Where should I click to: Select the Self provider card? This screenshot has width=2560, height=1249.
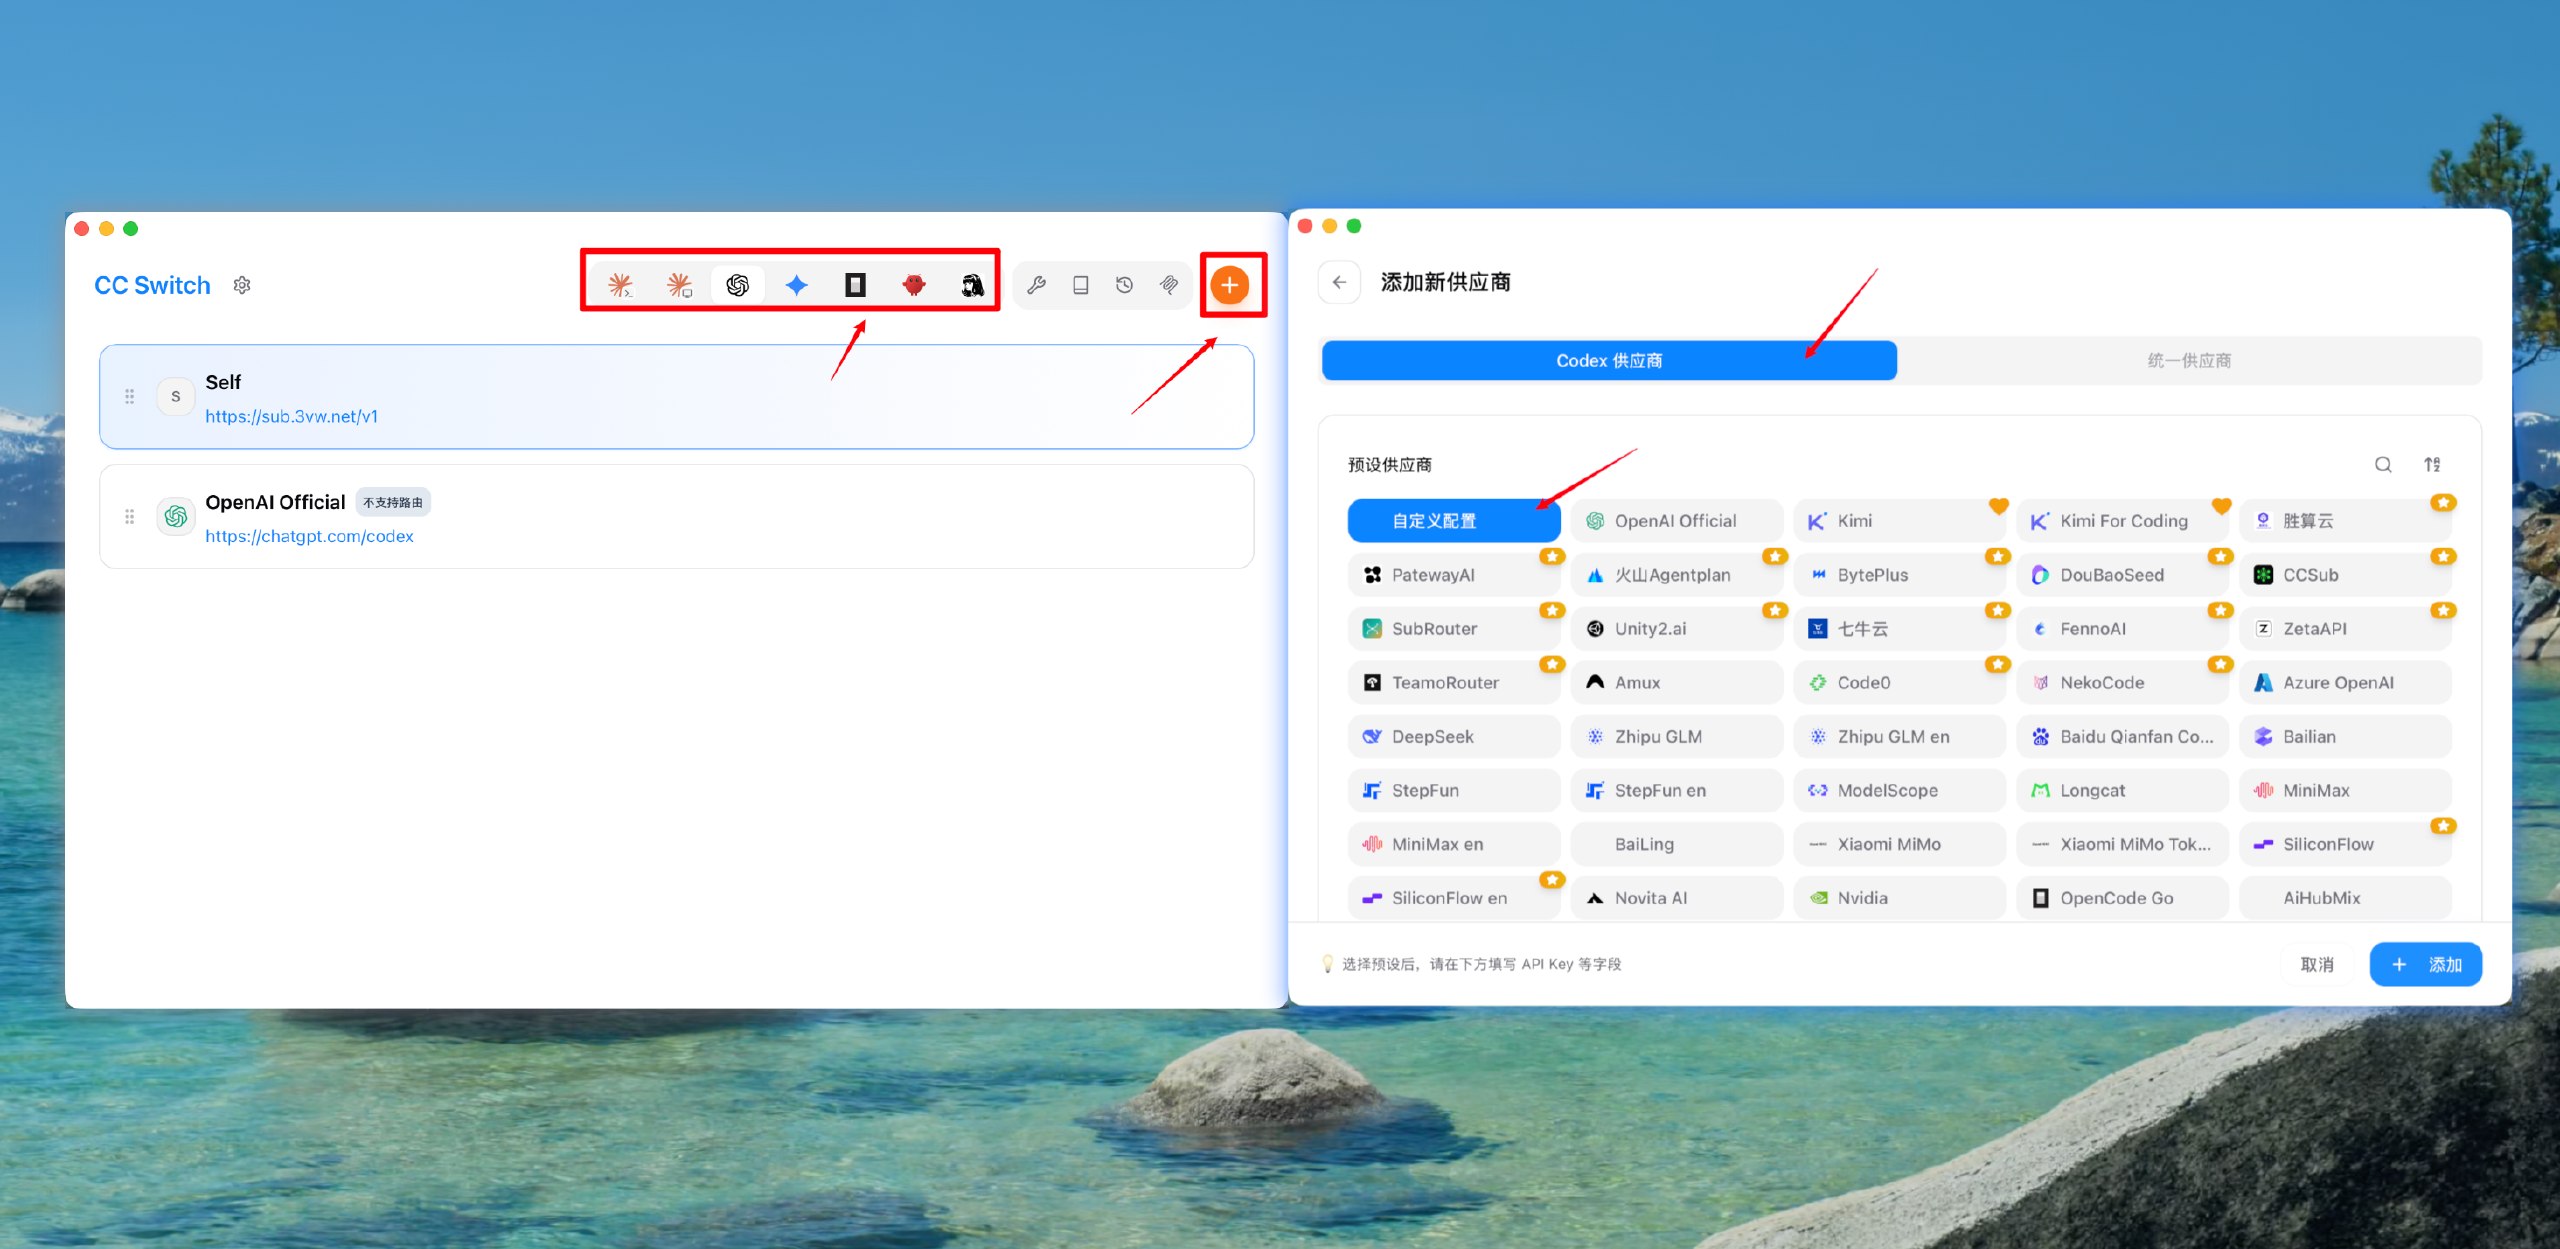676,397
